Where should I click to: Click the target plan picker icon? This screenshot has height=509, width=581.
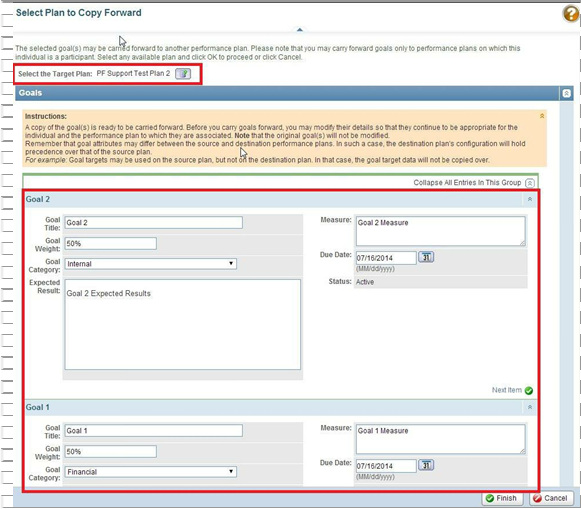(183, 74)
